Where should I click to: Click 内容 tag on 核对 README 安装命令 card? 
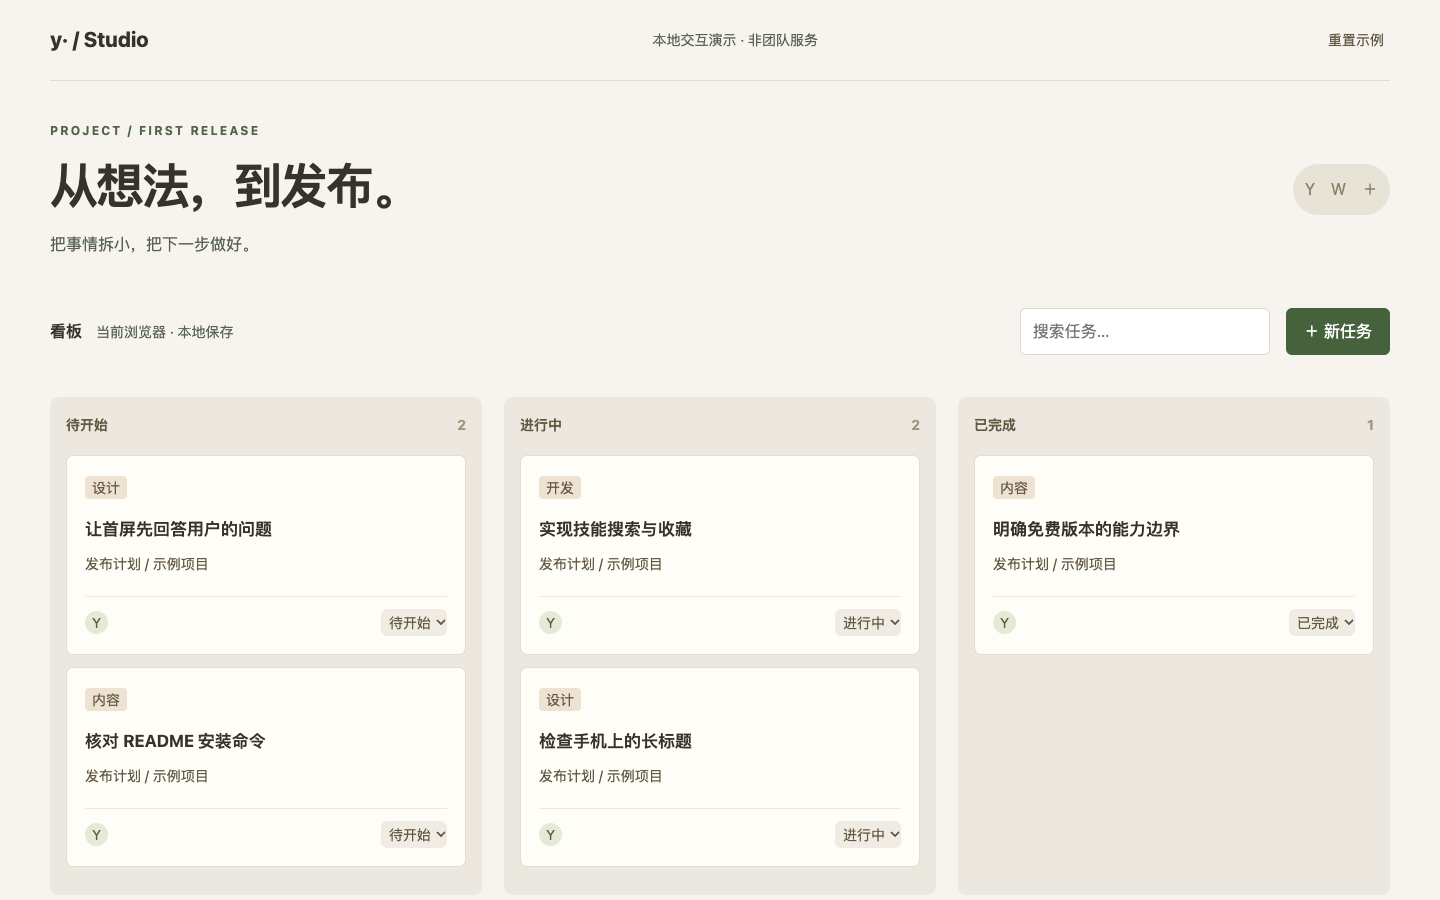[106, 700]
